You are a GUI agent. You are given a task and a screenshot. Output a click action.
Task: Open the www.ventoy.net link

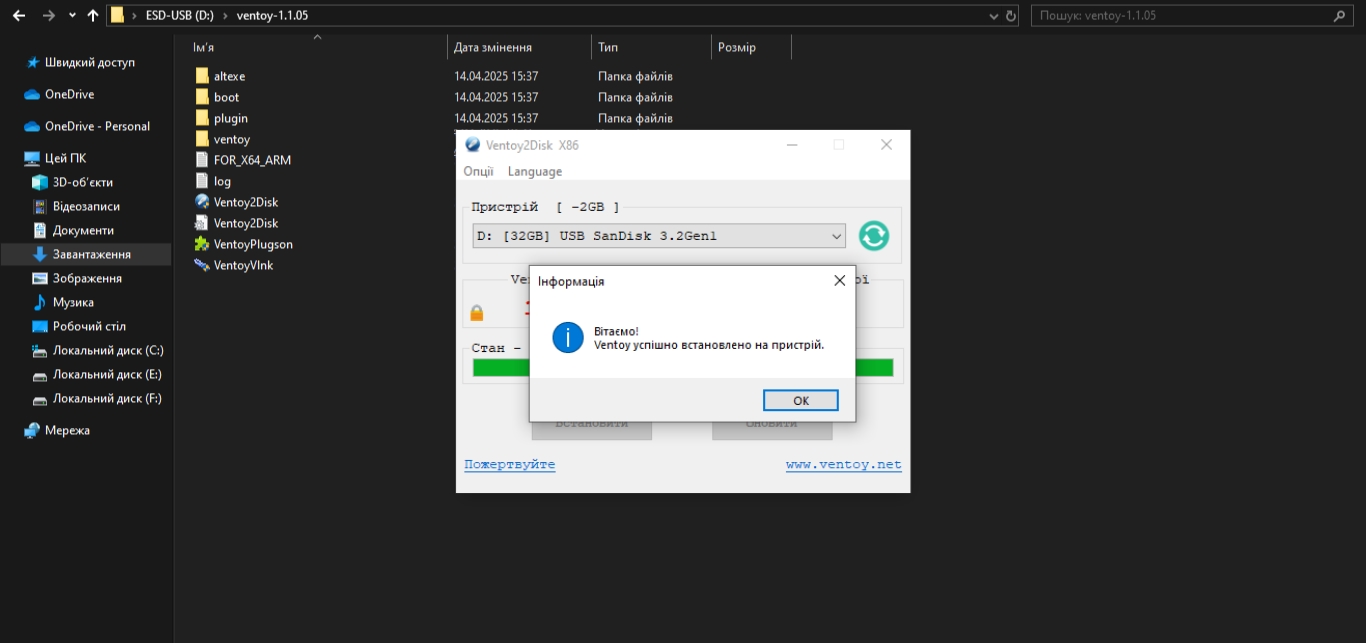click(844, 465)
